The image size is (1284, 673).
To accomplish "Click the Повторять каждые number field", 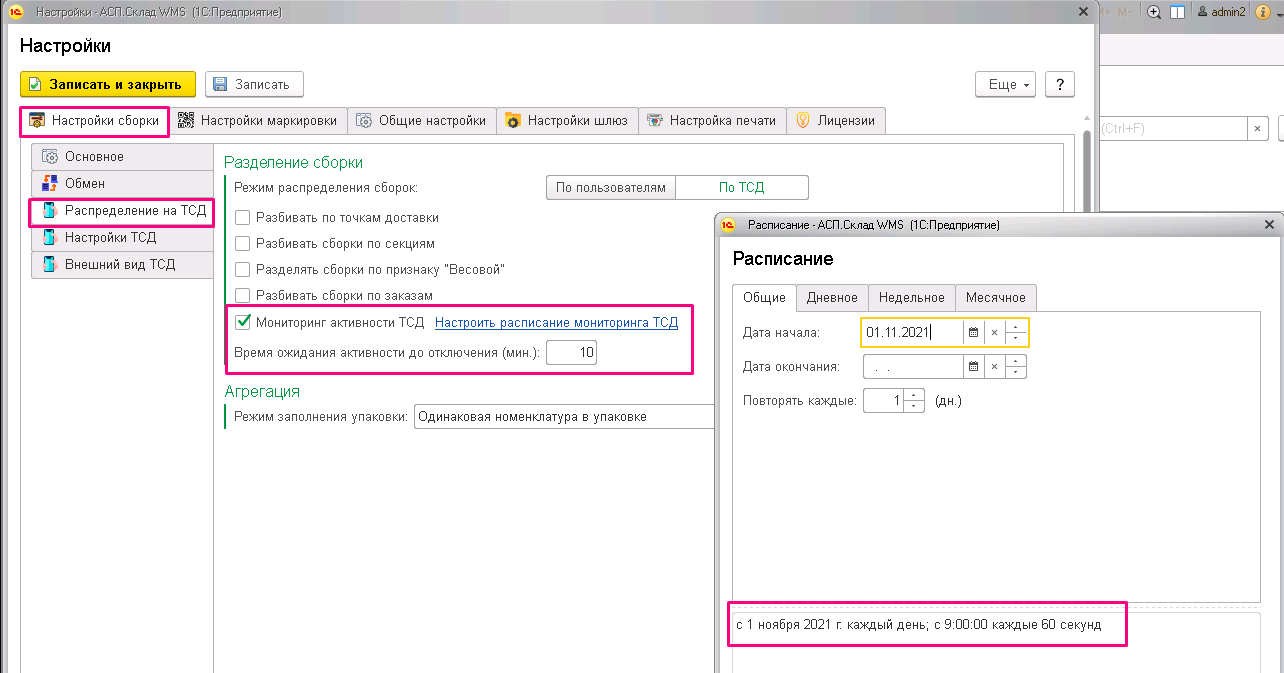I will point(882,401).
